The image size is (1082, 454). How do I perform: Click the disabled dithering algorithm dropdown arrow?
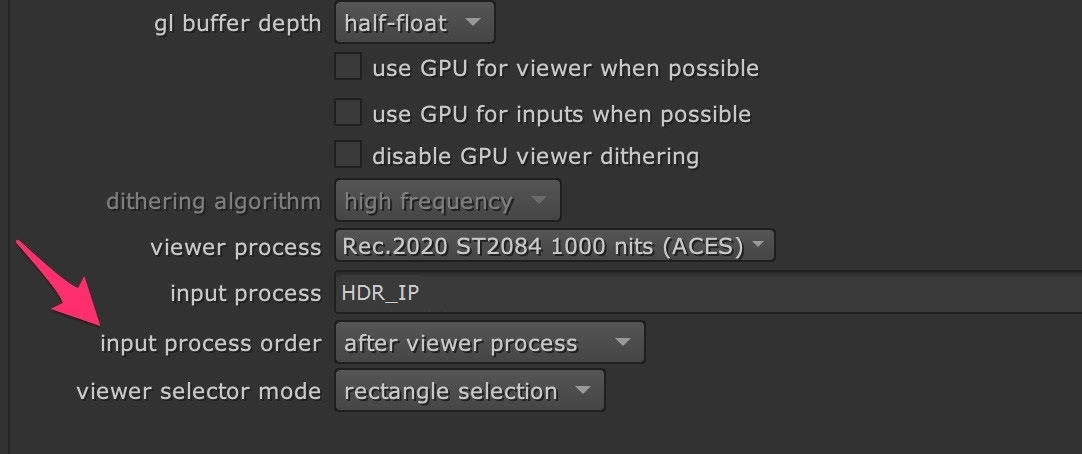click(539, 201)
